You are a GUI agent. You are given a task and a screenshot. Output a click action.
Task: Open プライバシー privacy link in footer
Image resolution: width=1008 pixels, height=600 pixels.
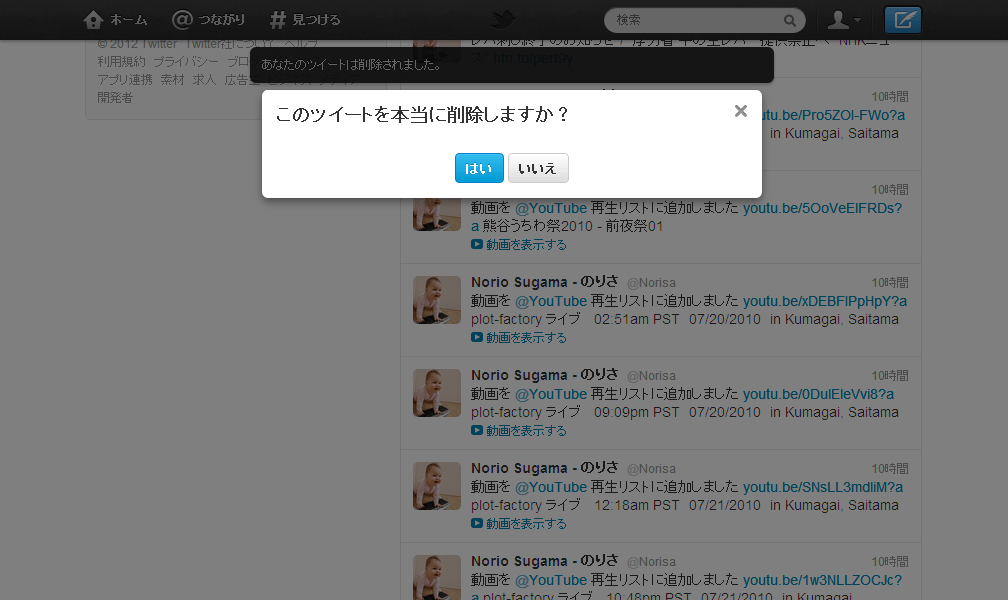186,62
